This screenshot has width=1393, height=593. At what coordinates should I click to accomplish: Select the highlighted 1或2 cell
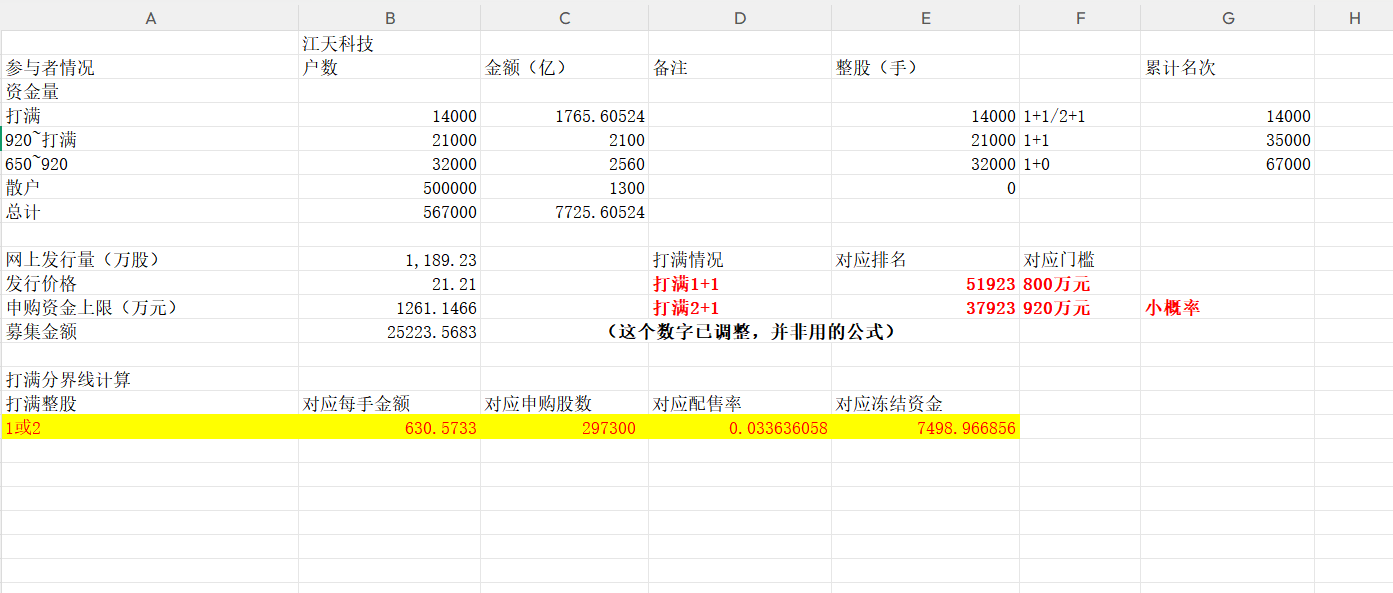click(x=150, y=428)
